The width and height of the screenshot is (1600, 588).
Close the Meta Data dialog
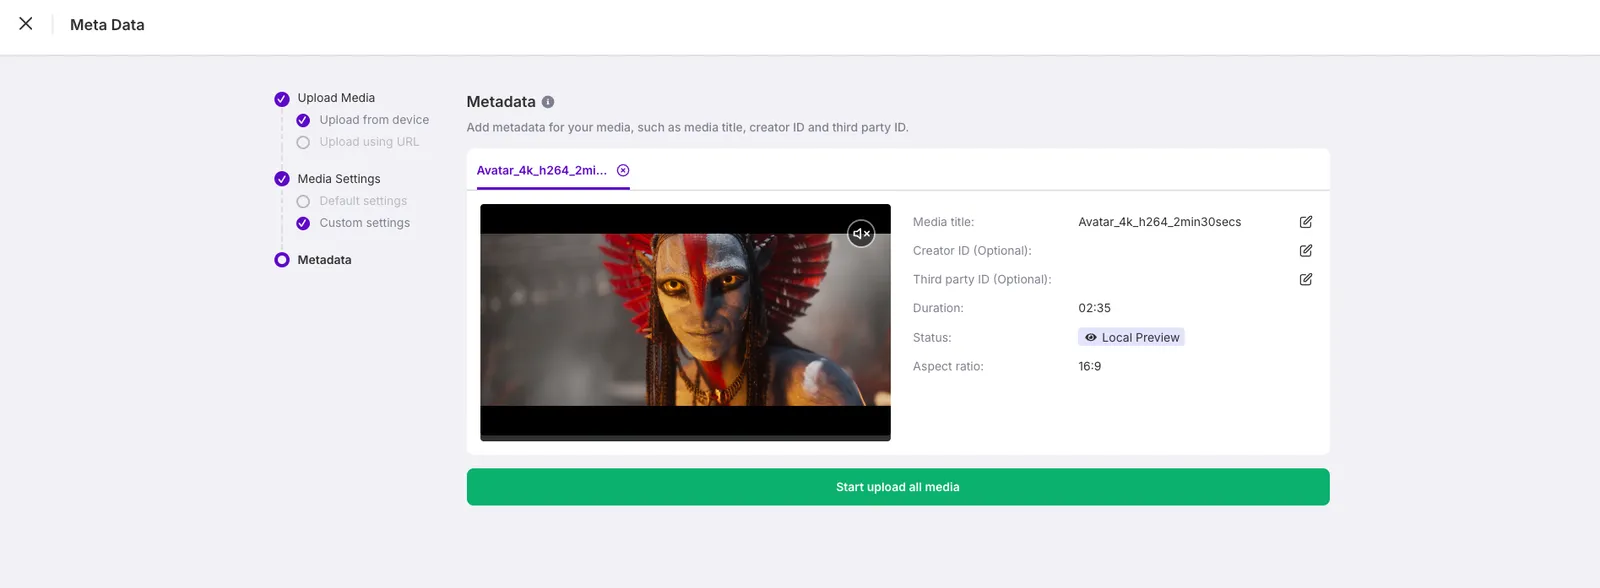(26, 24)
